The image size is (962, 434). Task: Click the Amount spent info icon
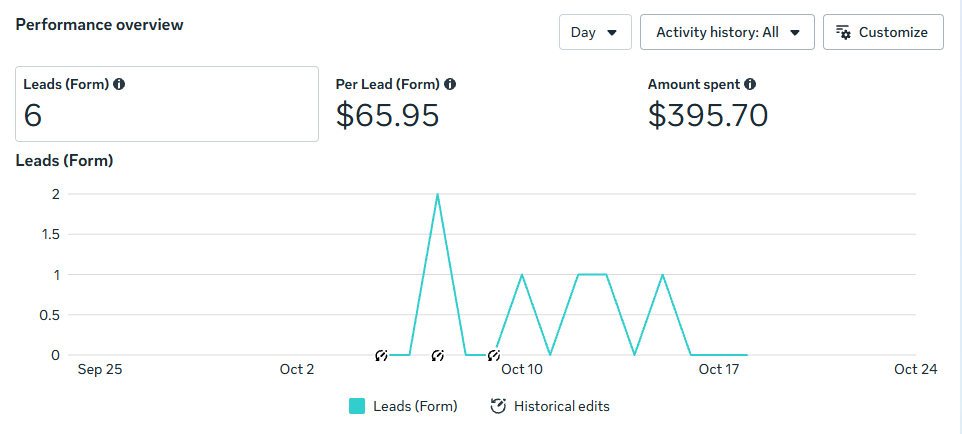(x=750, y=84)
